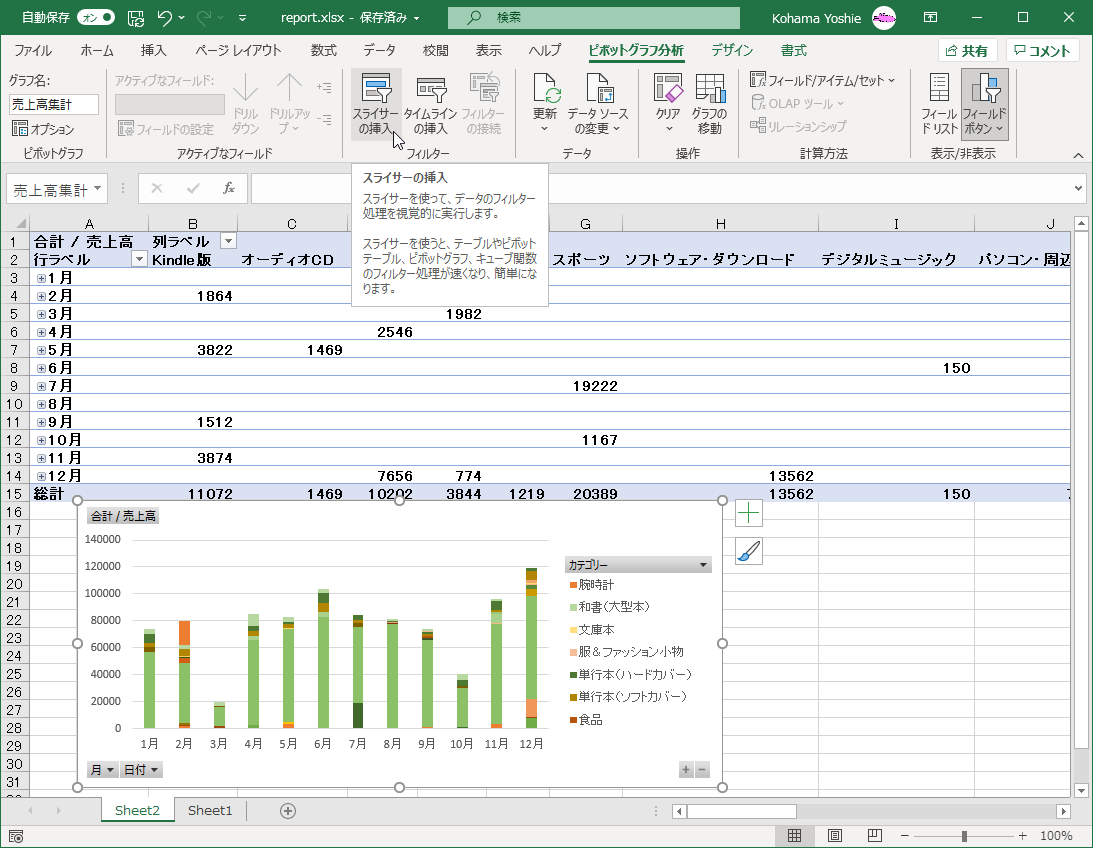
Task: Click the Share (共有) button
Action: [967, 51]
